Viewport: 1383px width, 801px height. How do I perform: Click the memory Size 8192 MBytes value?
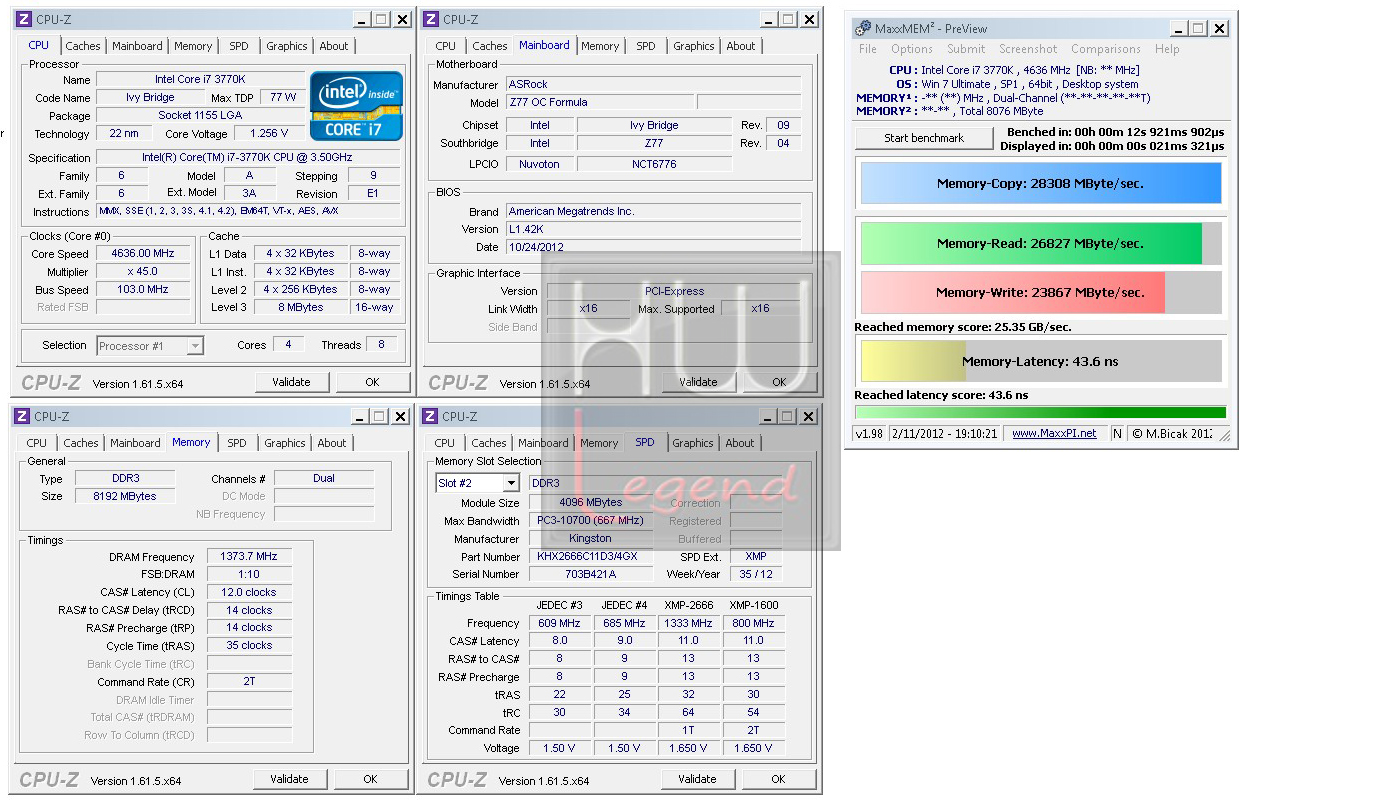pos(125,496)
